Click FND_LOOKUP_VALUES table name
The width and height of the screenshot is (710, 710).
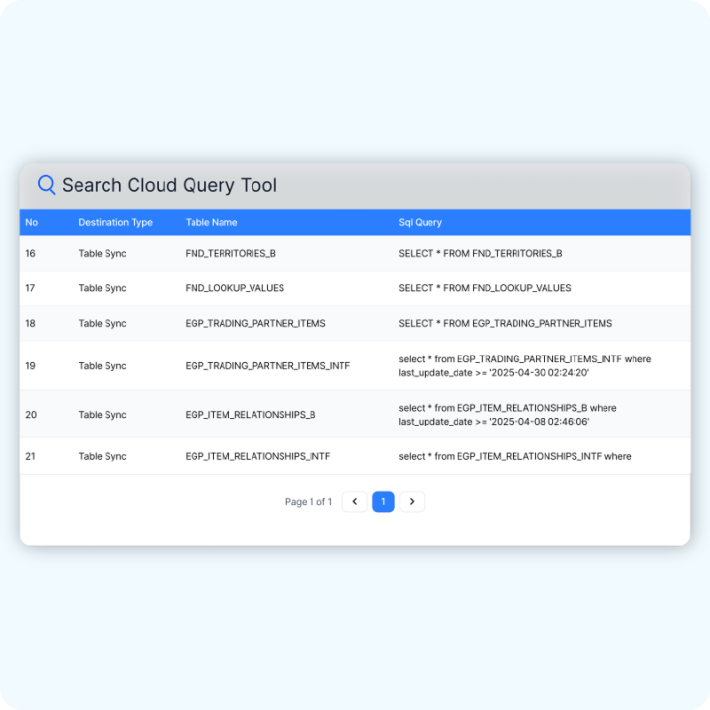(235, 288)
